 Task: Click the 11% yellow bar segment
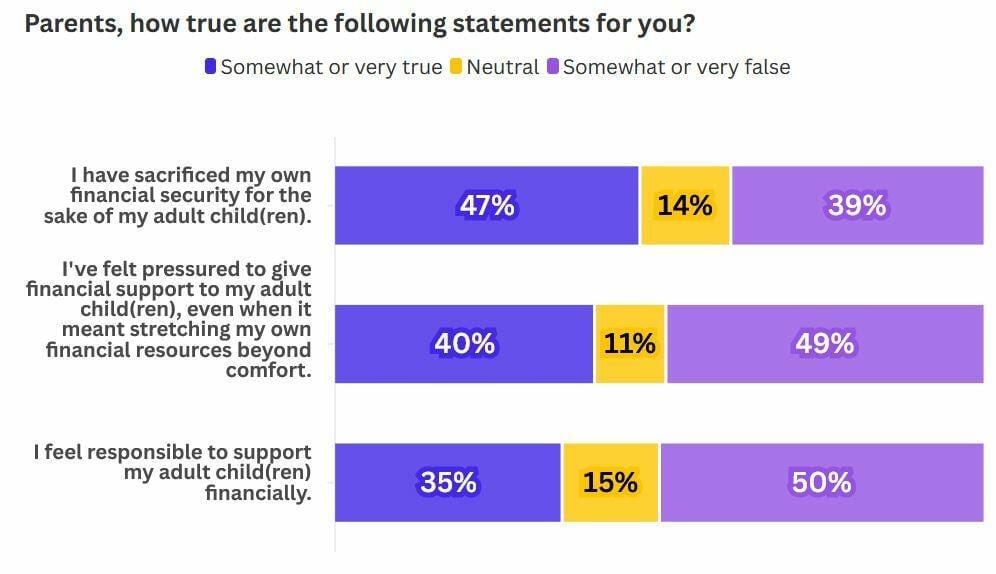pos(630,344)
